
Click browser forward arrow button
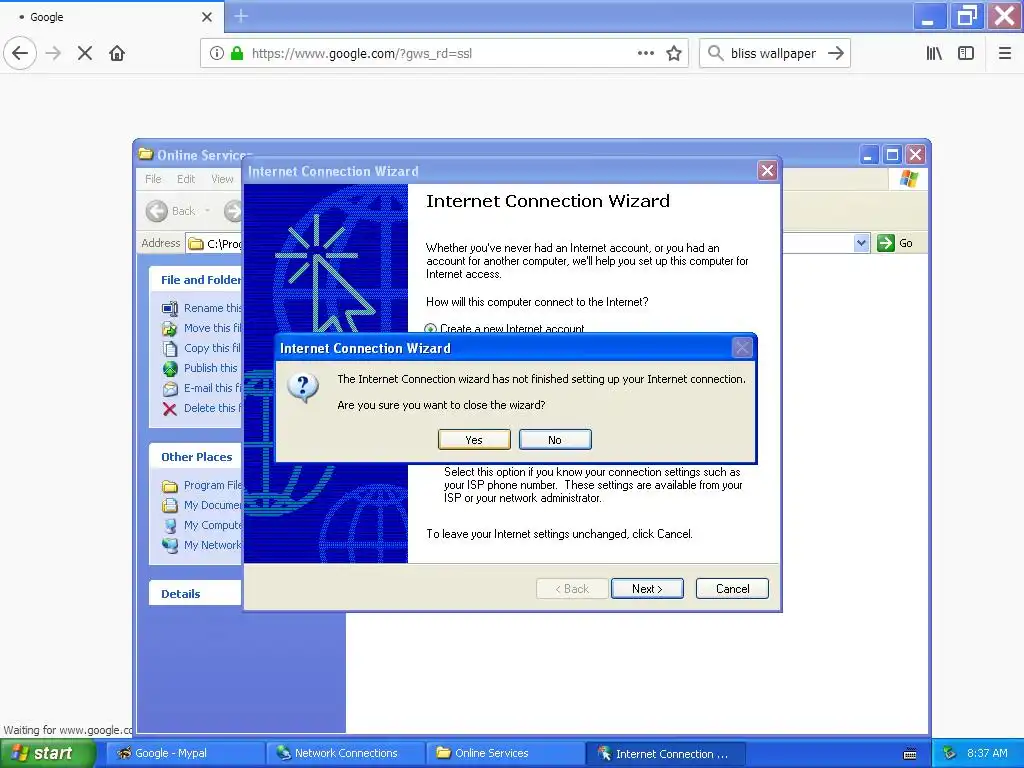54,53
